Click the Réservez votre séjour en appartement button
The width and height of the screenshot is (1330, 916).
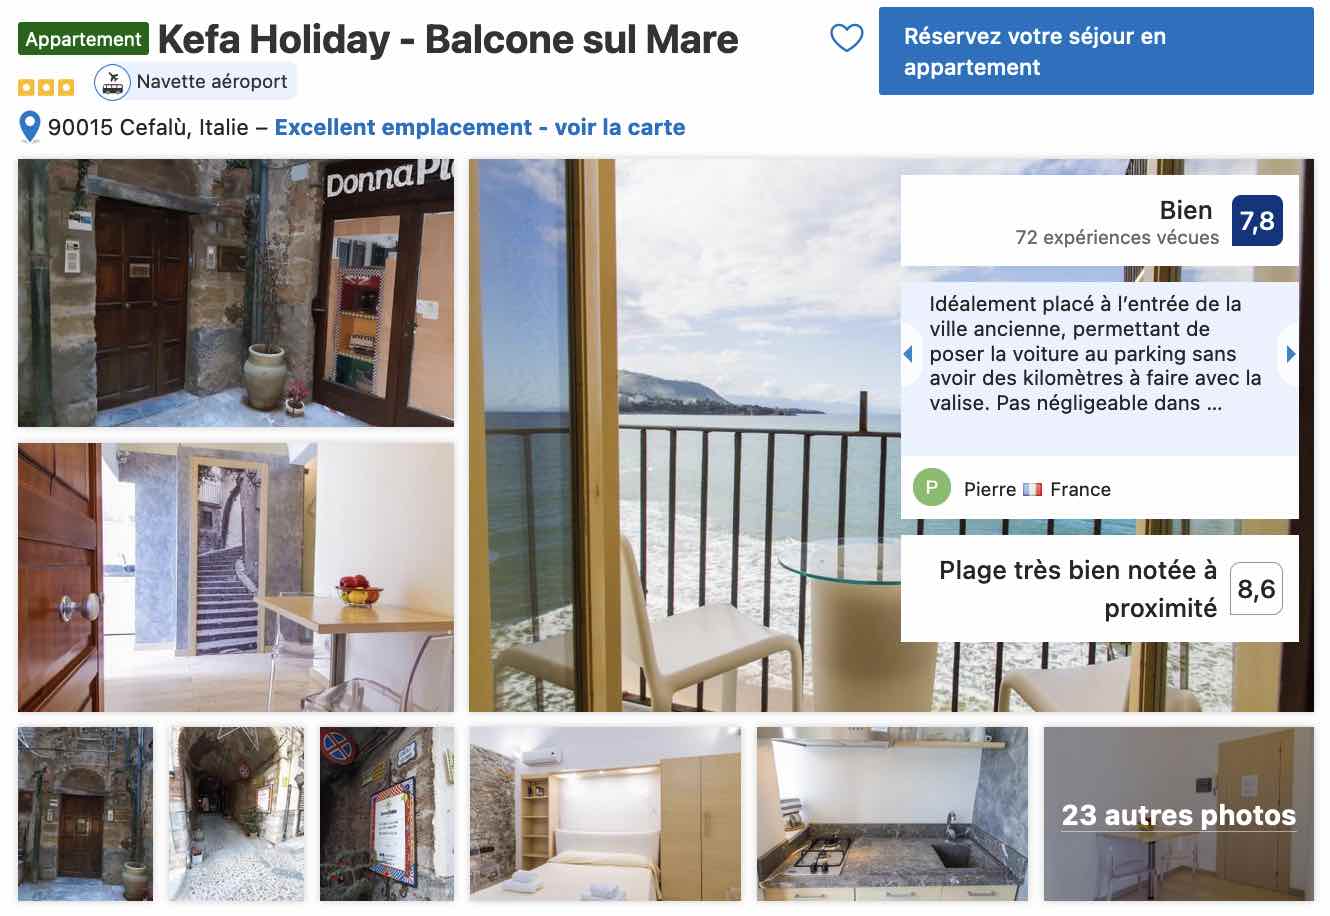point(1096,51)
